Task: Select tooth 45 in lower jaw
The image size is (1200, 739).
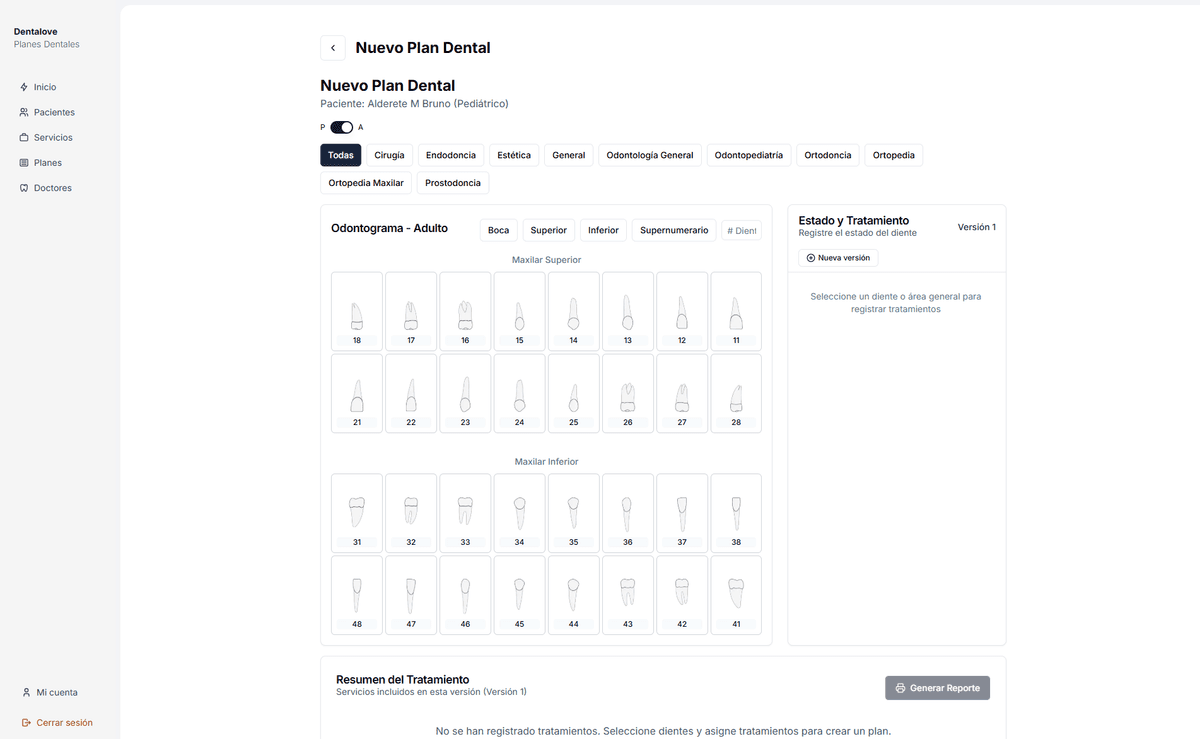Action: click(x=519, y=595)
